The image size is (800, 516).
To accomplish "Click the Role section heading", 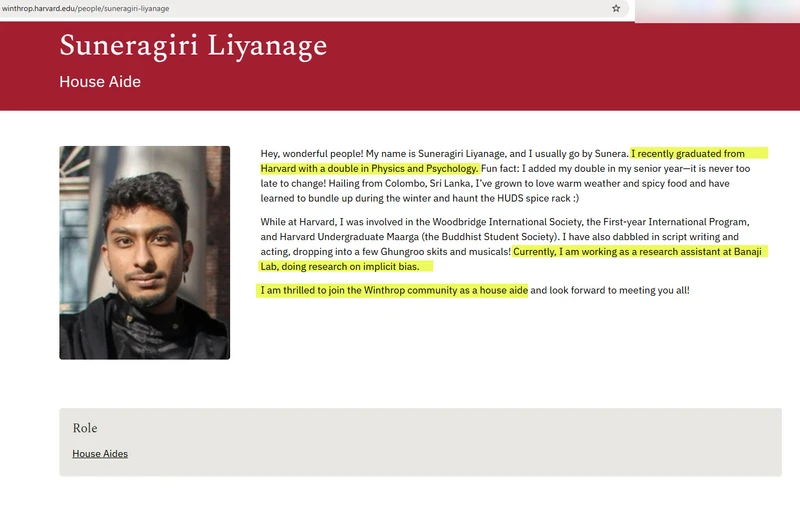I will [x=85, y=428].
